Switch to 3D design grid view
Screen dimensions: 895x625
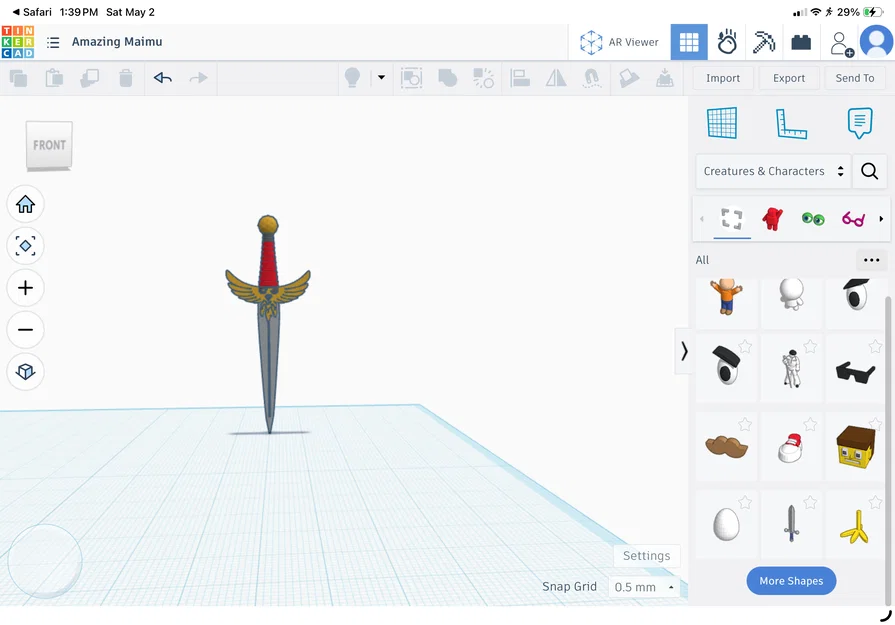pos(689,42)
